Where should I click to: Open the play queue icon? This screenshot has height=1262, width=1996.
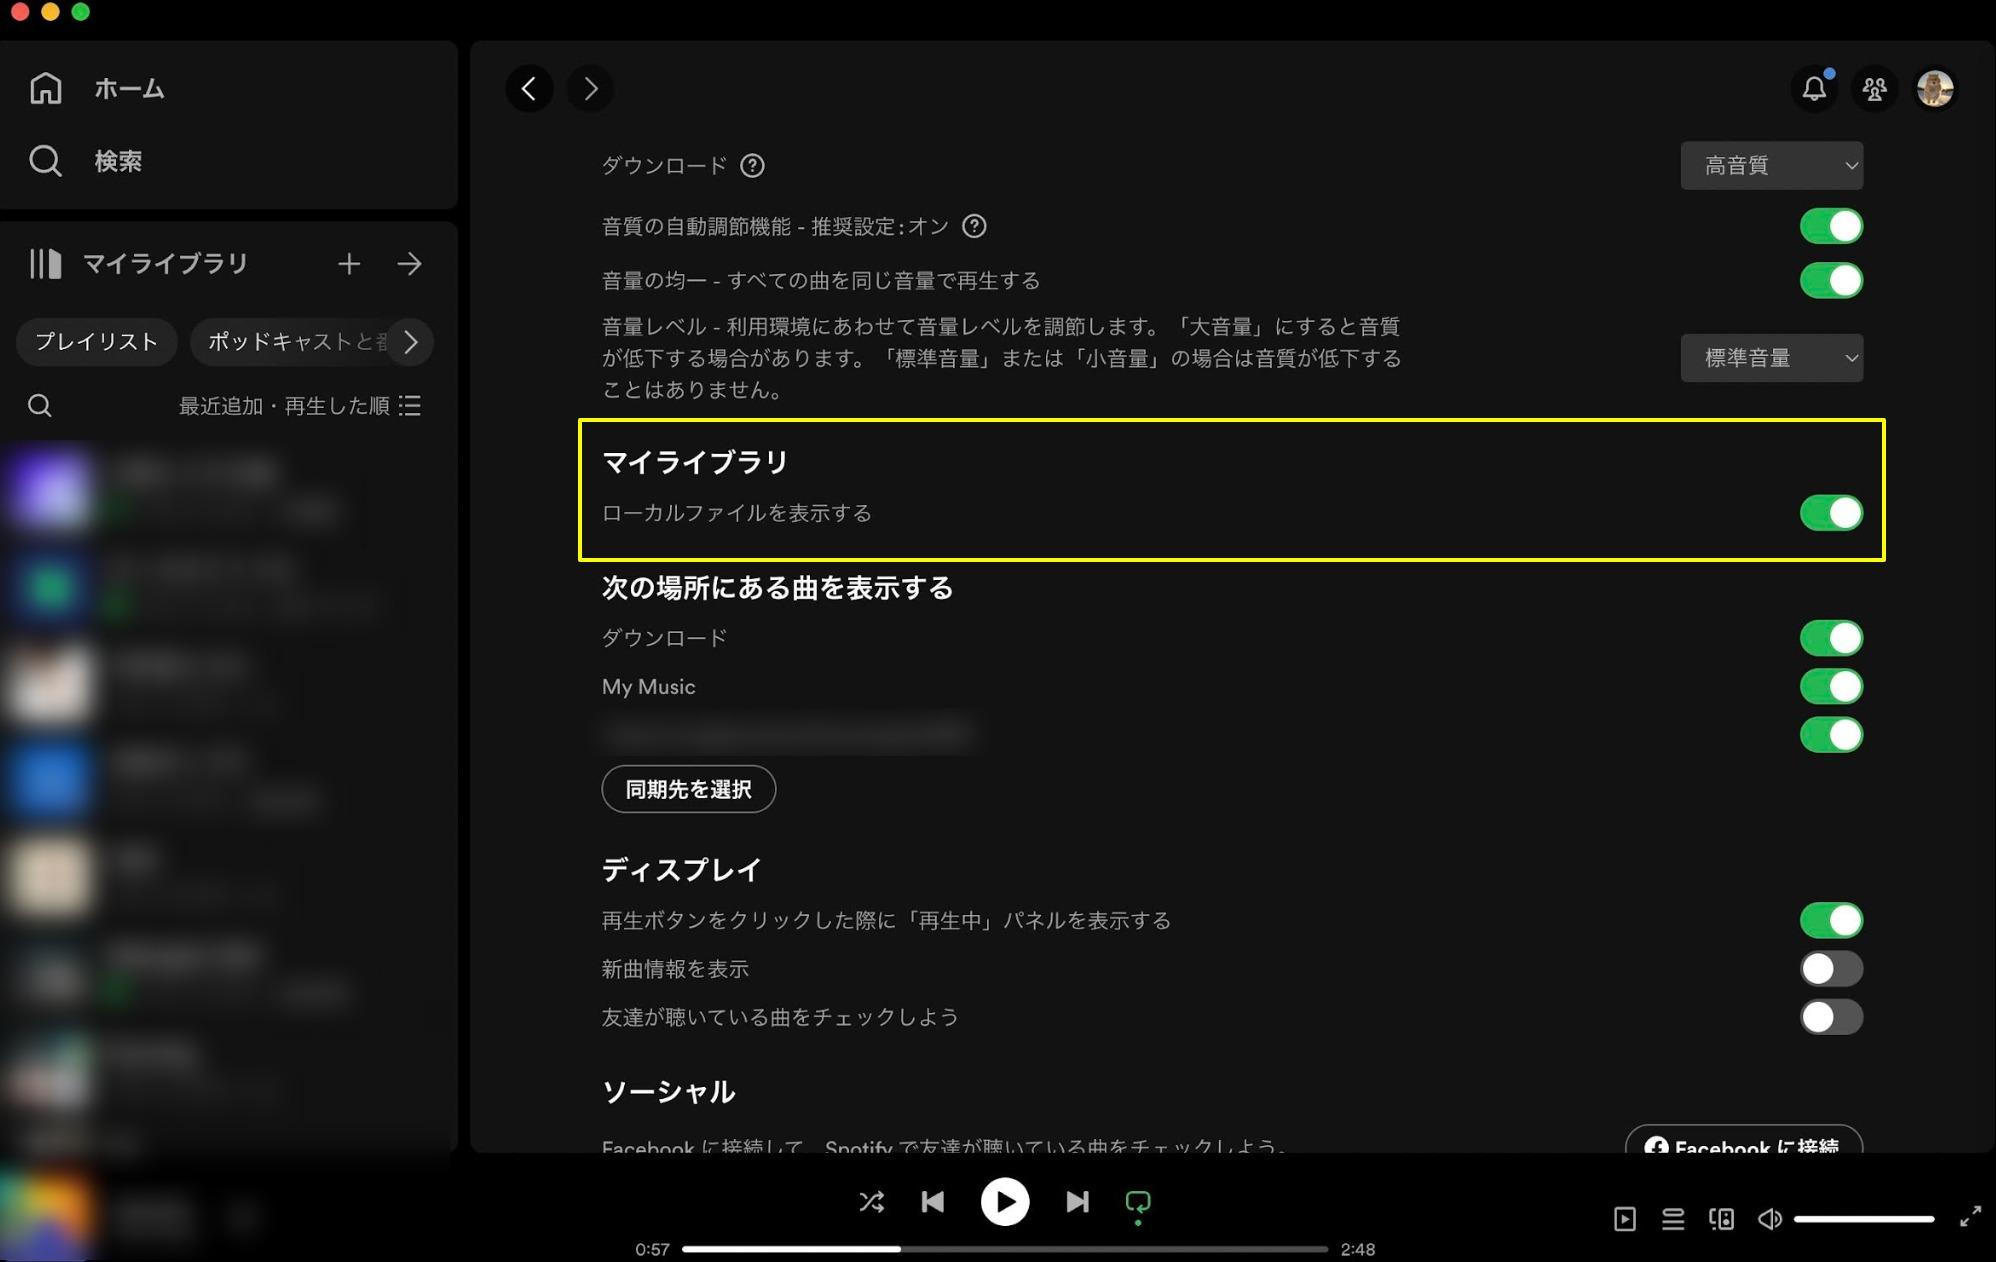point(1673,1219)
